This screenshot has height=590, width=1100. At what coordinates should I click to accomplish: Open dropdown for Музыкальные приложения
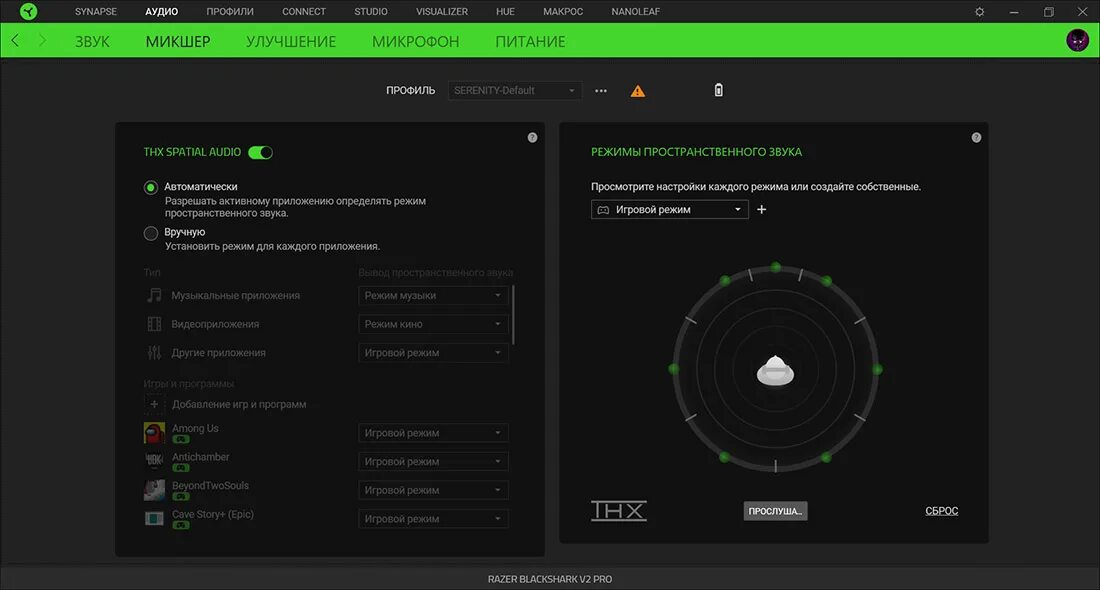point(433,295)
